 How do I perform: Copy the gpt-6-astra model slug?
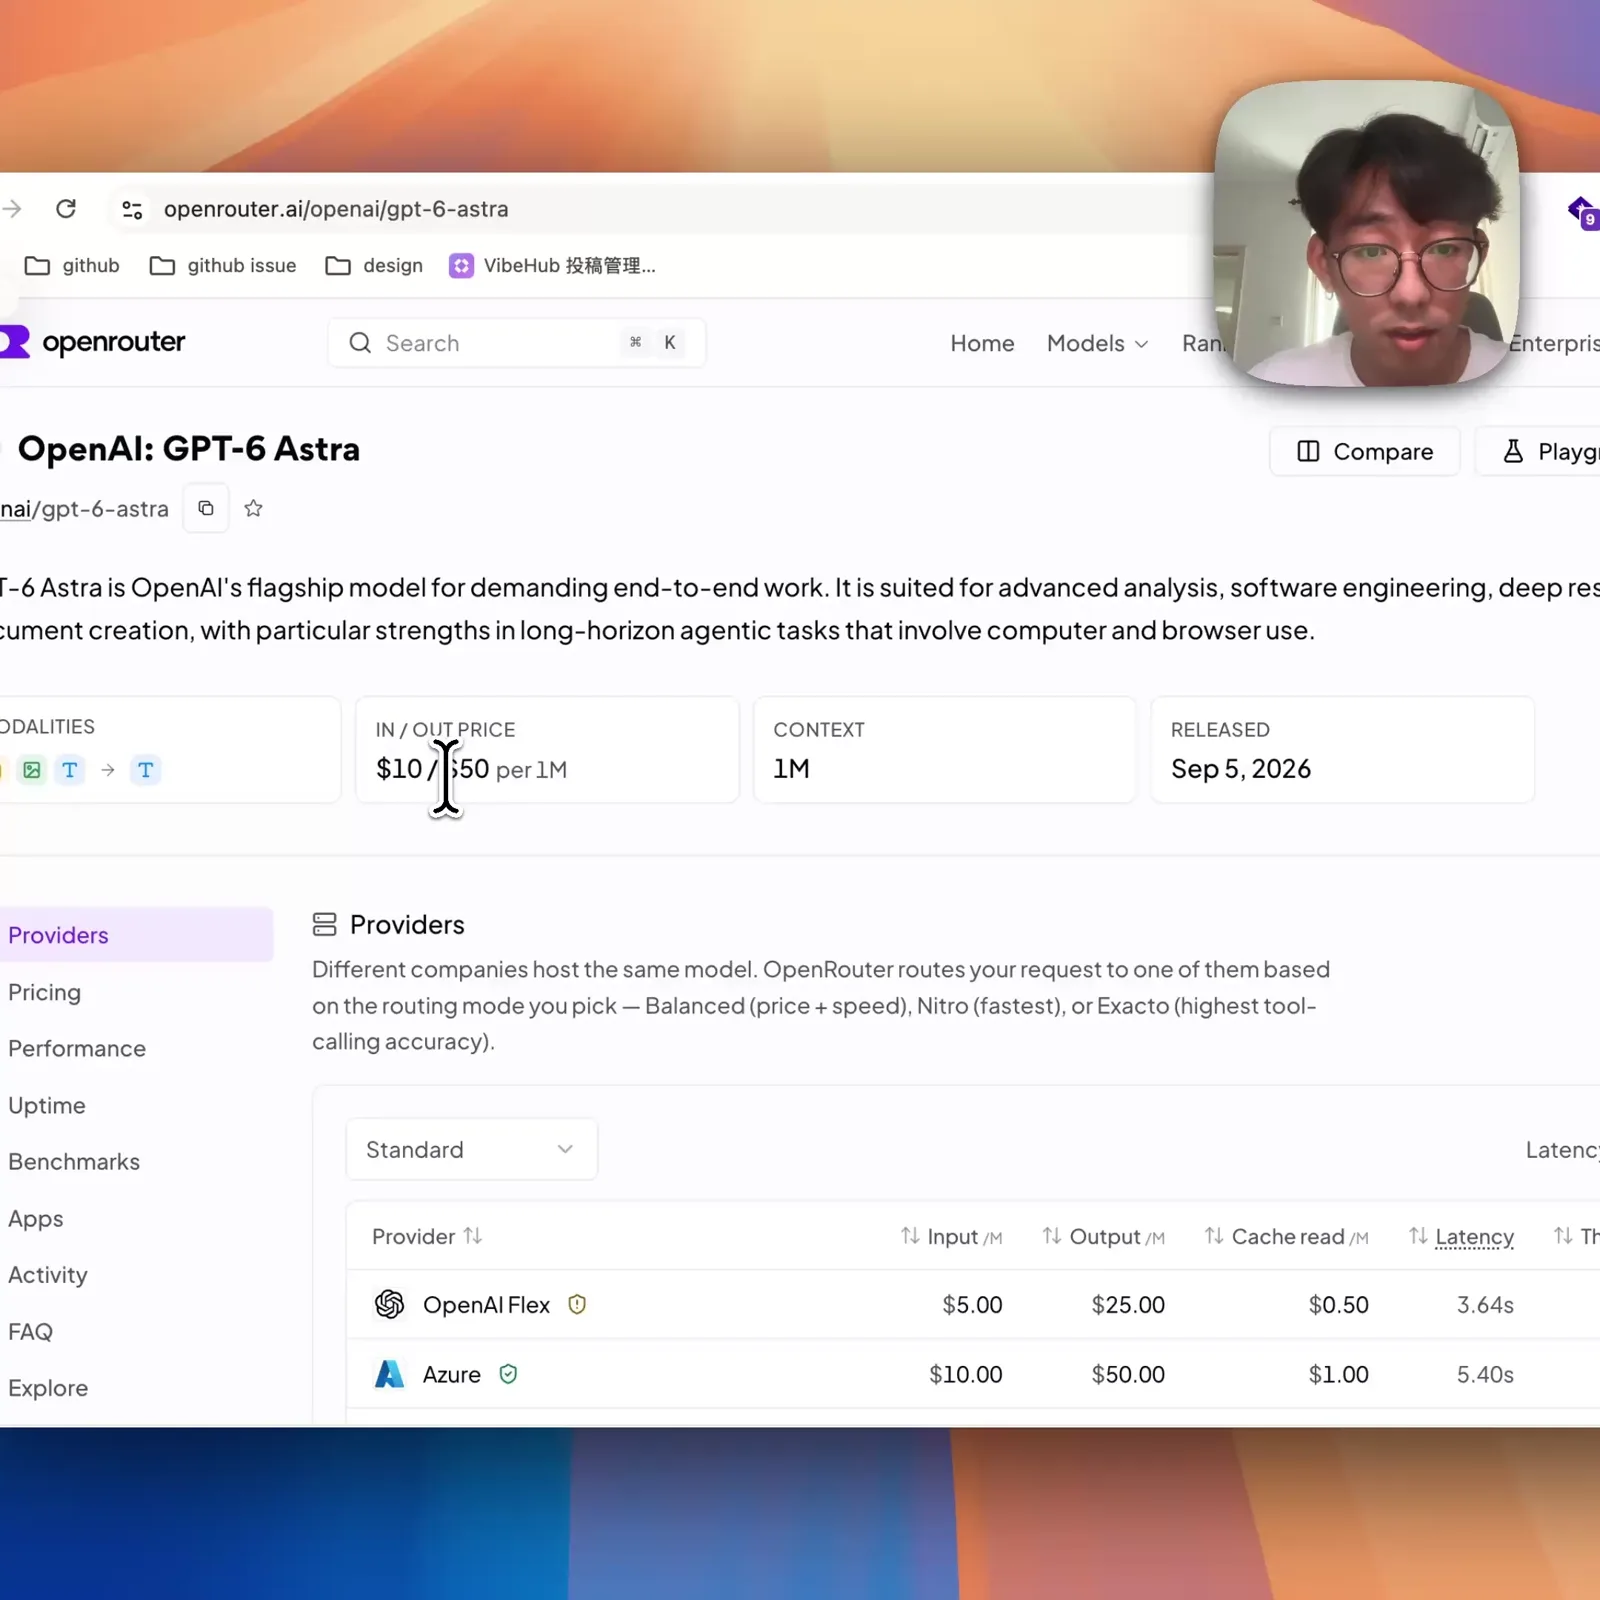click(x=206, y=508)
